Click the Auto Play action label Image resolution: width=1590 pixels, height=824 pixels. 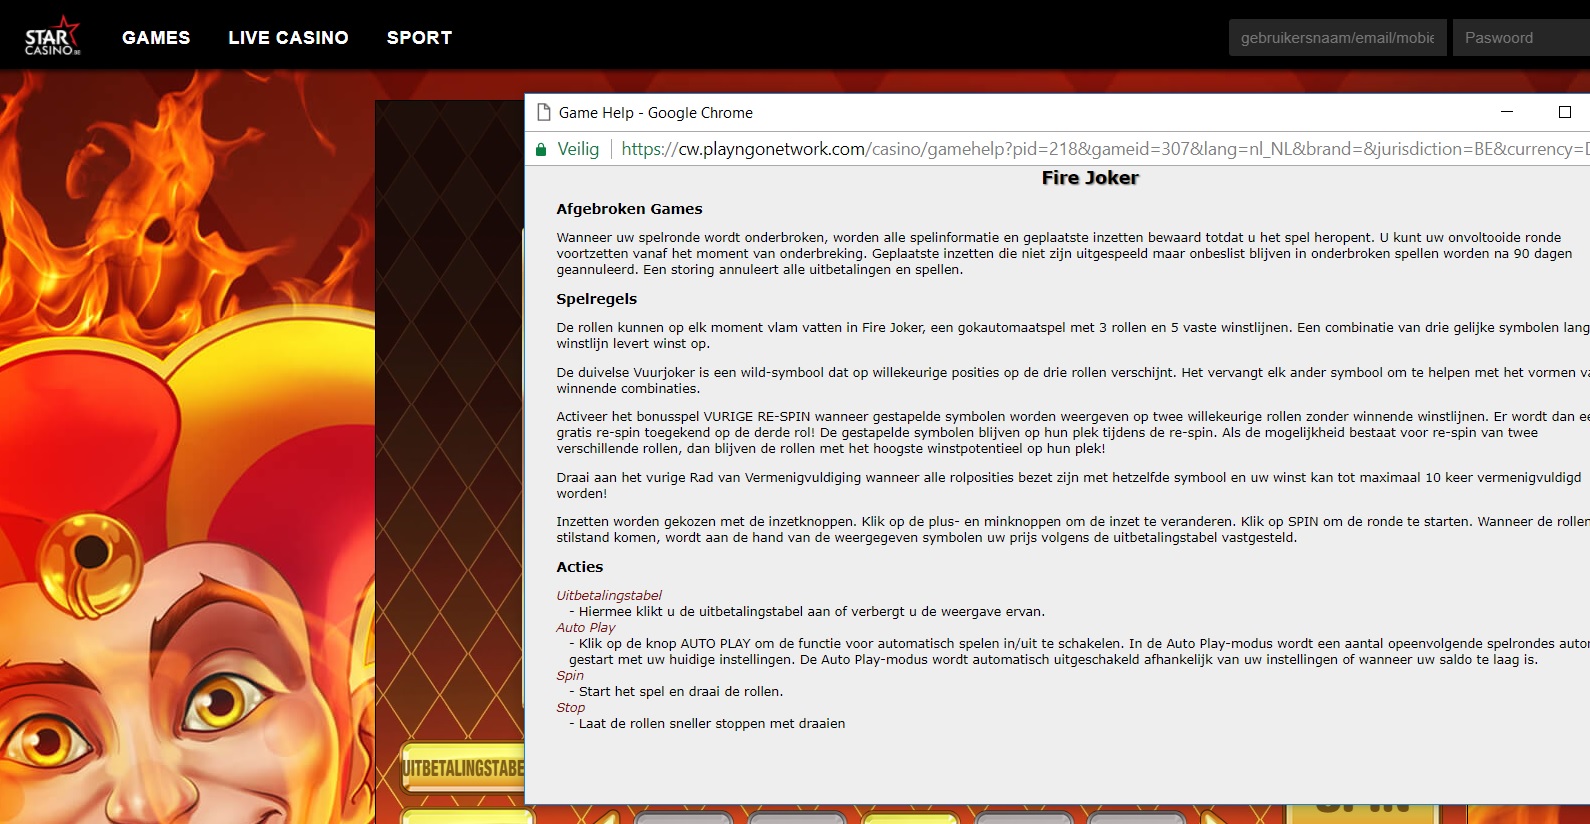[585, 627]
